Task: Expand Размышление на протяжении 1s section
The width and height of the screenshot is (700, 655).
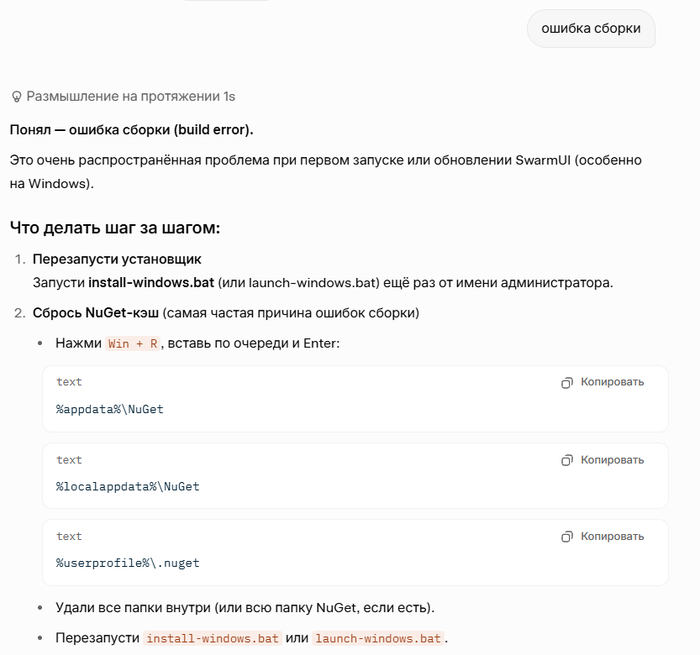Action: (130, 96)
